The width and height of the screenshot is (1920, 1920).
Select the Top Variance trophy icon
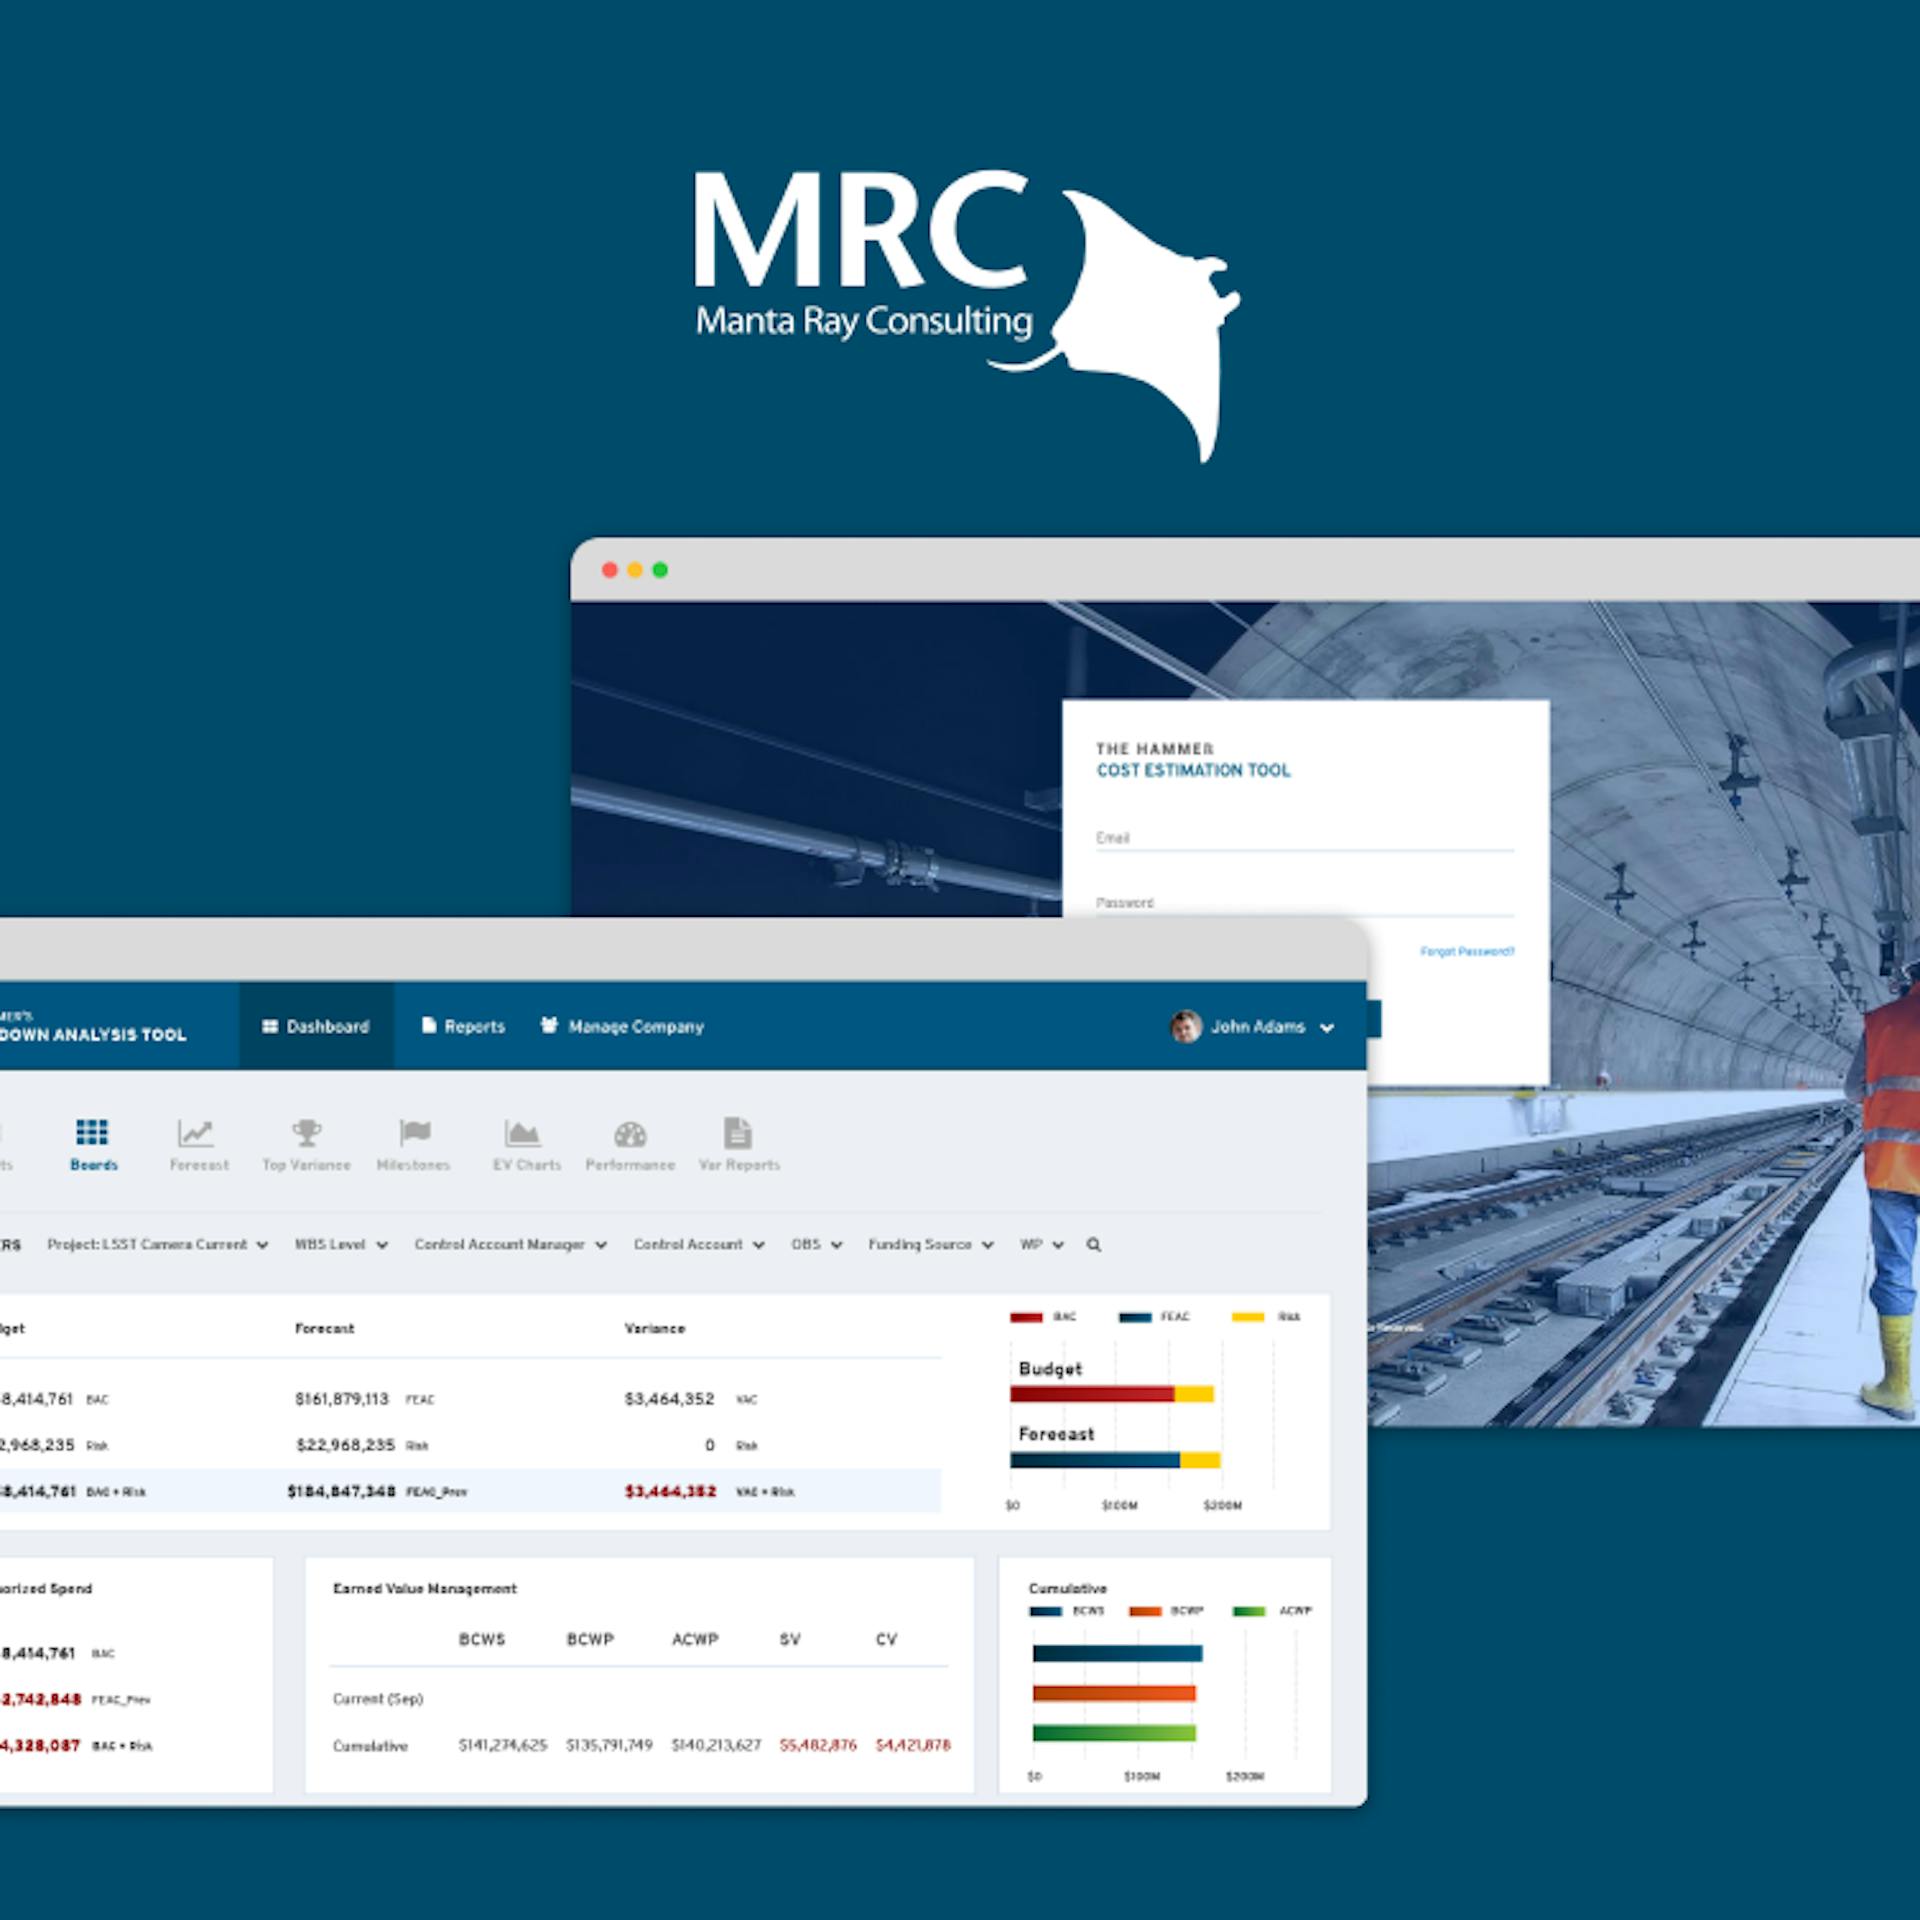(x=306, y=1133)
